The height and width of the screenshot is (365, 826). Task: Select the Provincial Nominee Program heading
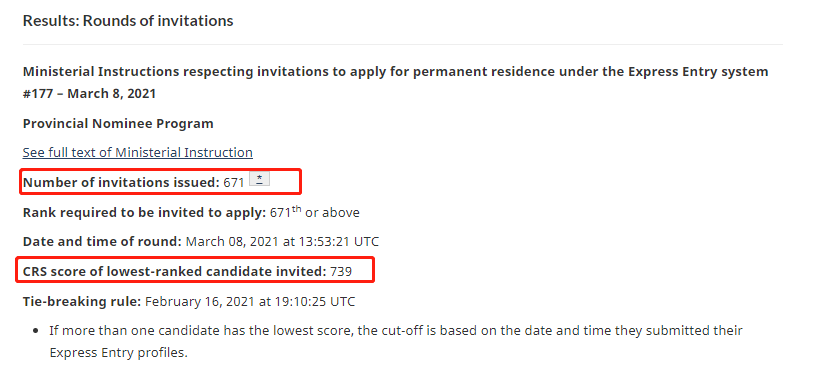(118, 124)
